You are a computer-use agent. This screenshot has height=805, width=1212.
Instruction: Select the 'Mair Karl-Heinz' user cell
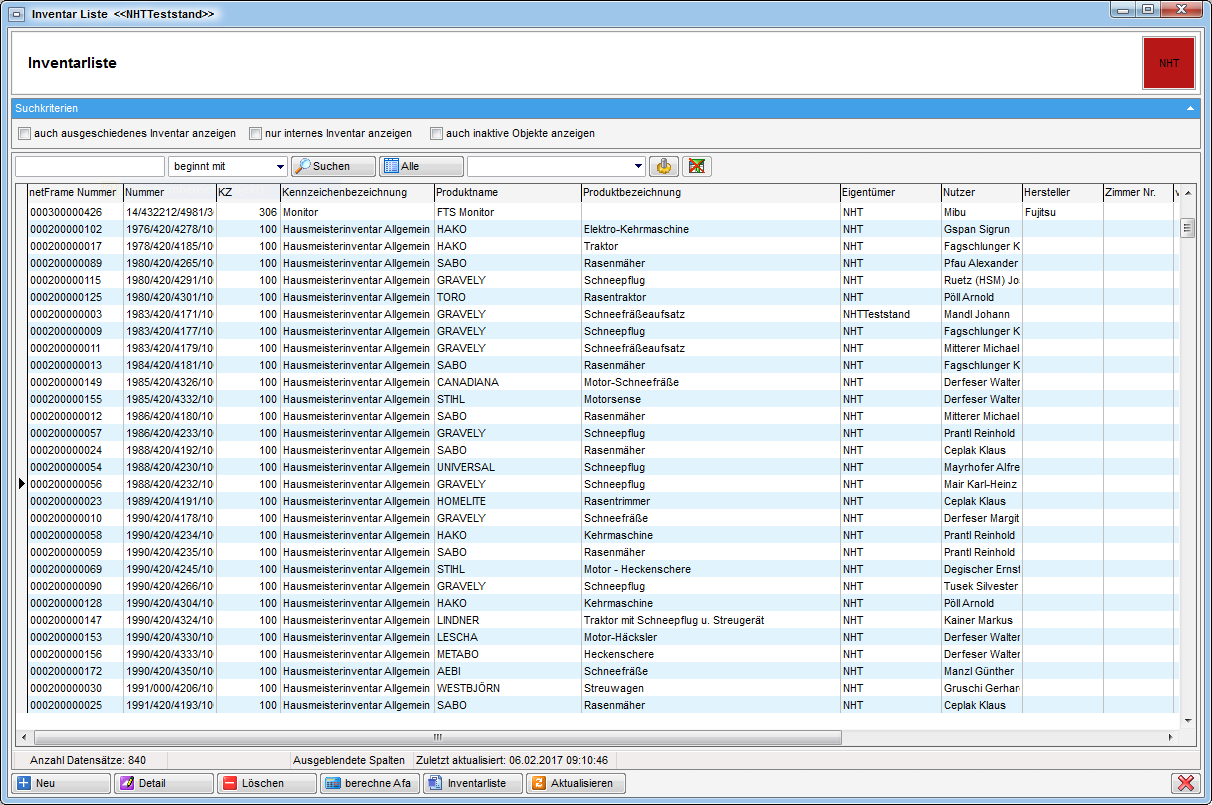click(x=980, y=485)
